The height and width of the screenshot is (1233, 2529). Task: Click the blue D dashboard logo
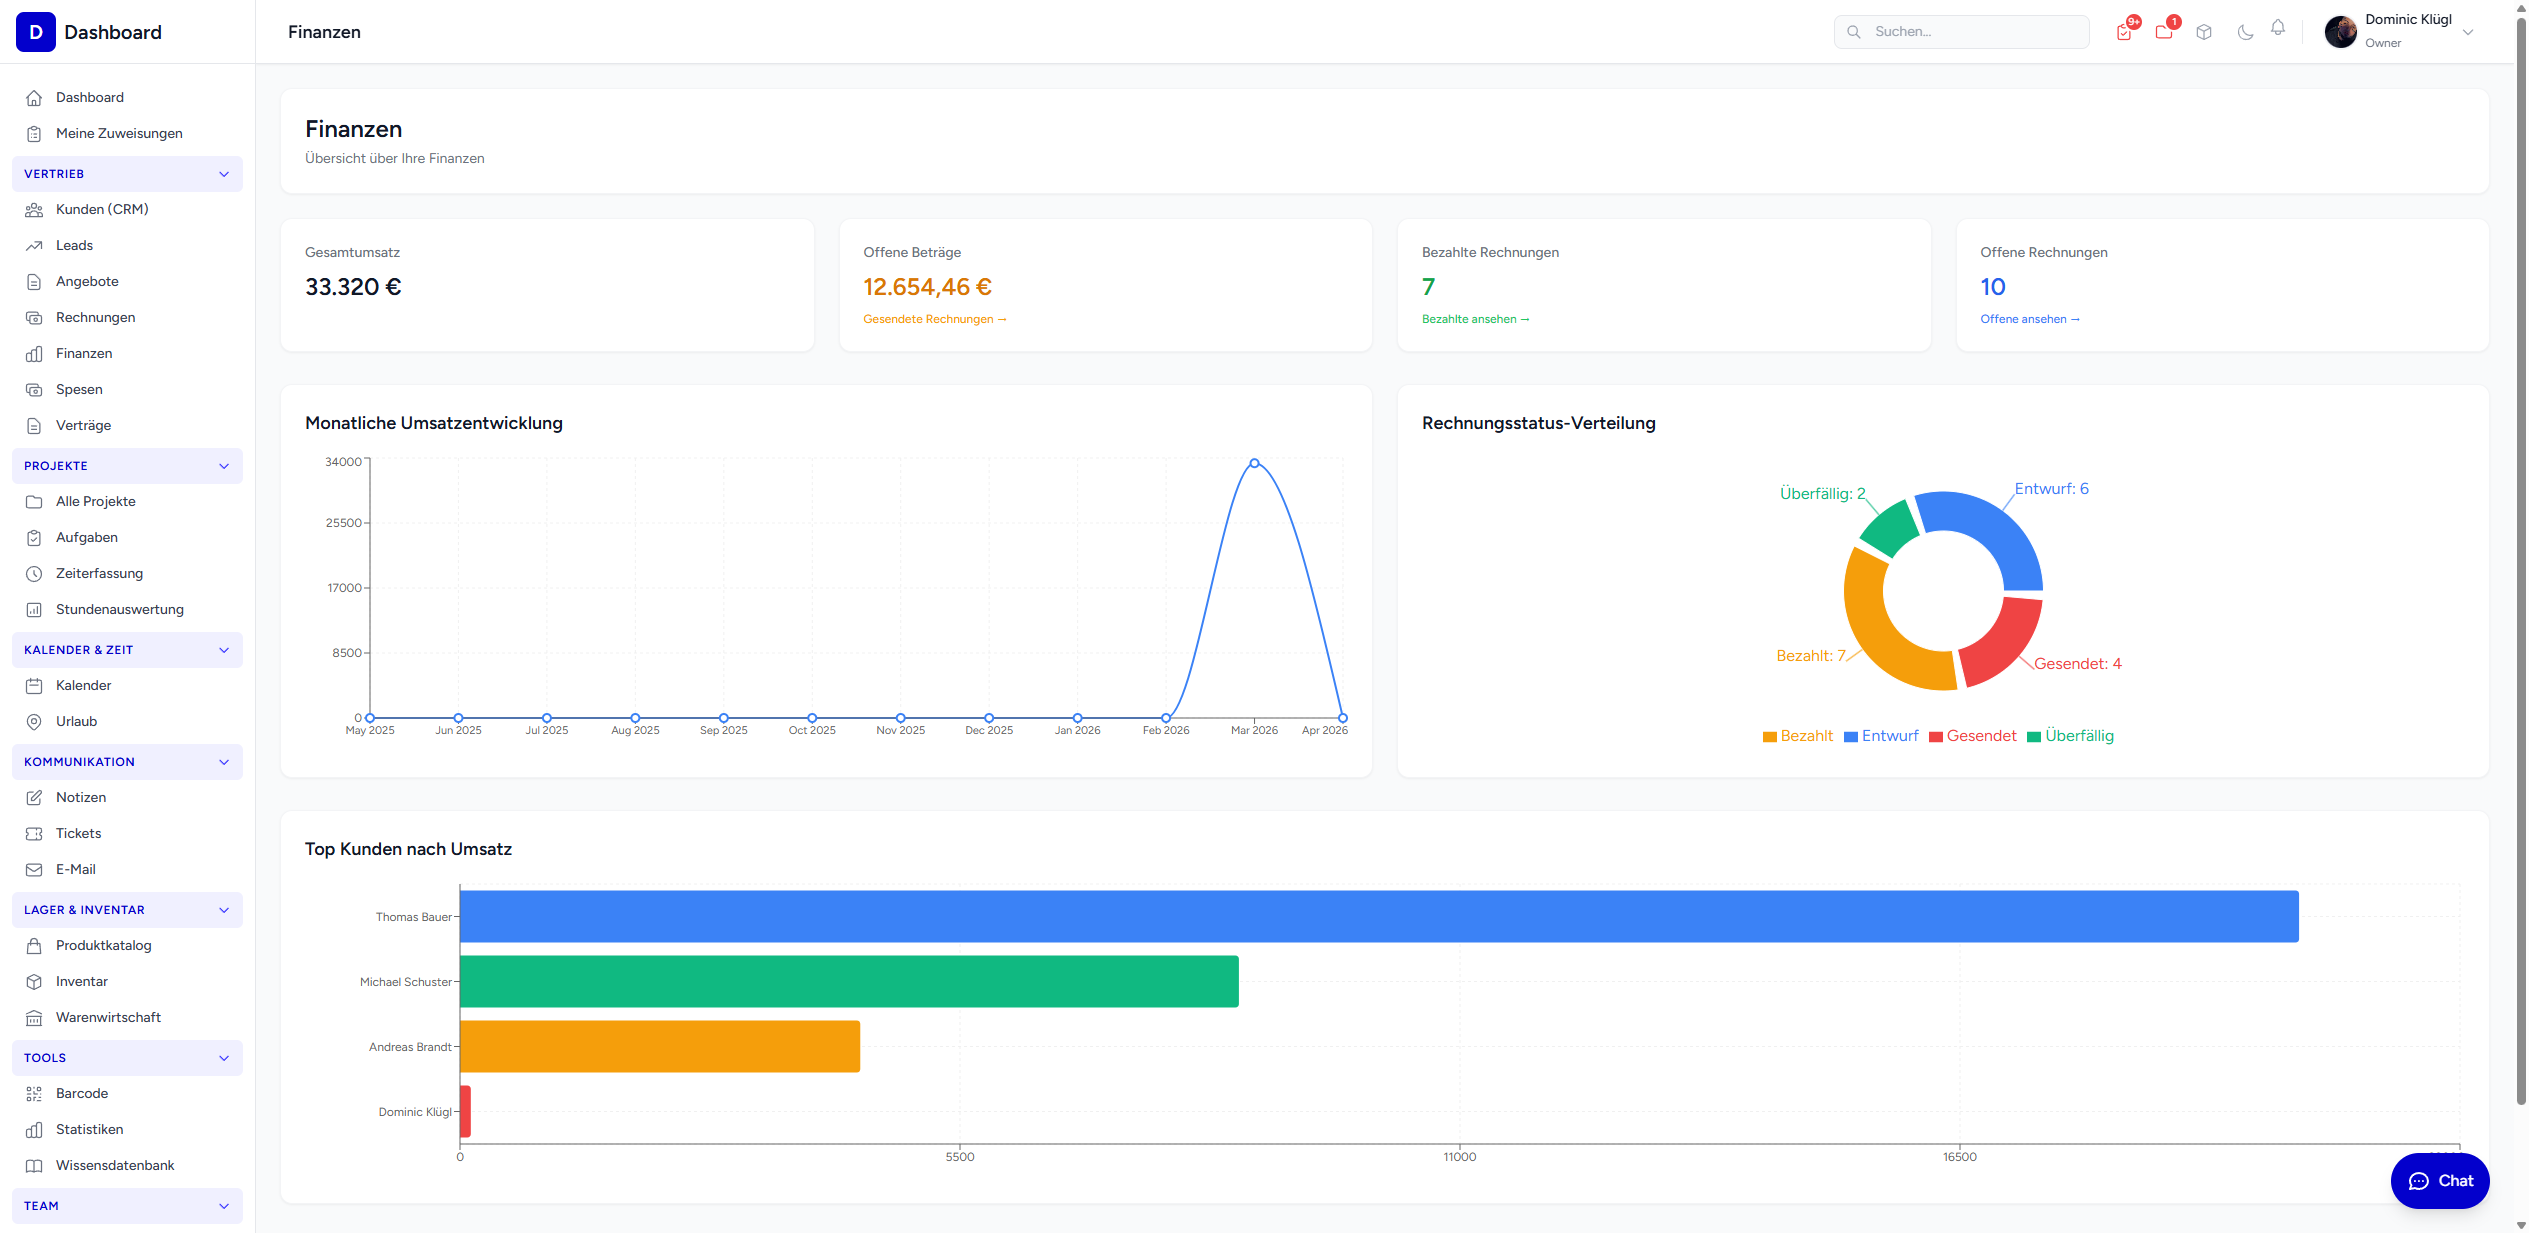(36, 32)
